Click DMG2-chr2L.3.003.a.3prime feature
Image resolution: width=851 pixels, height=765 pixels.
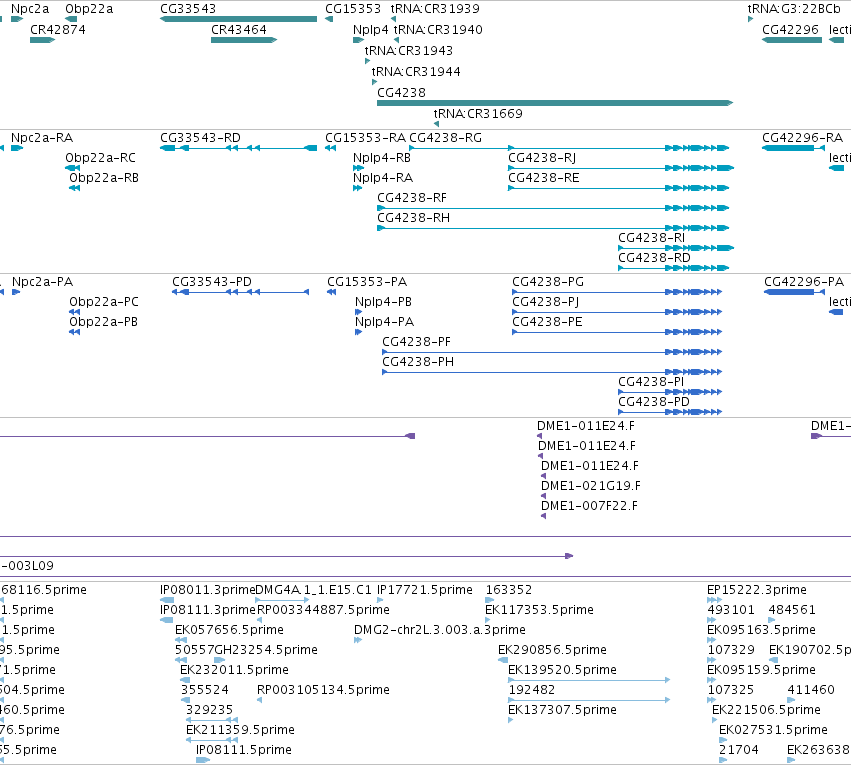coord(358,640)
